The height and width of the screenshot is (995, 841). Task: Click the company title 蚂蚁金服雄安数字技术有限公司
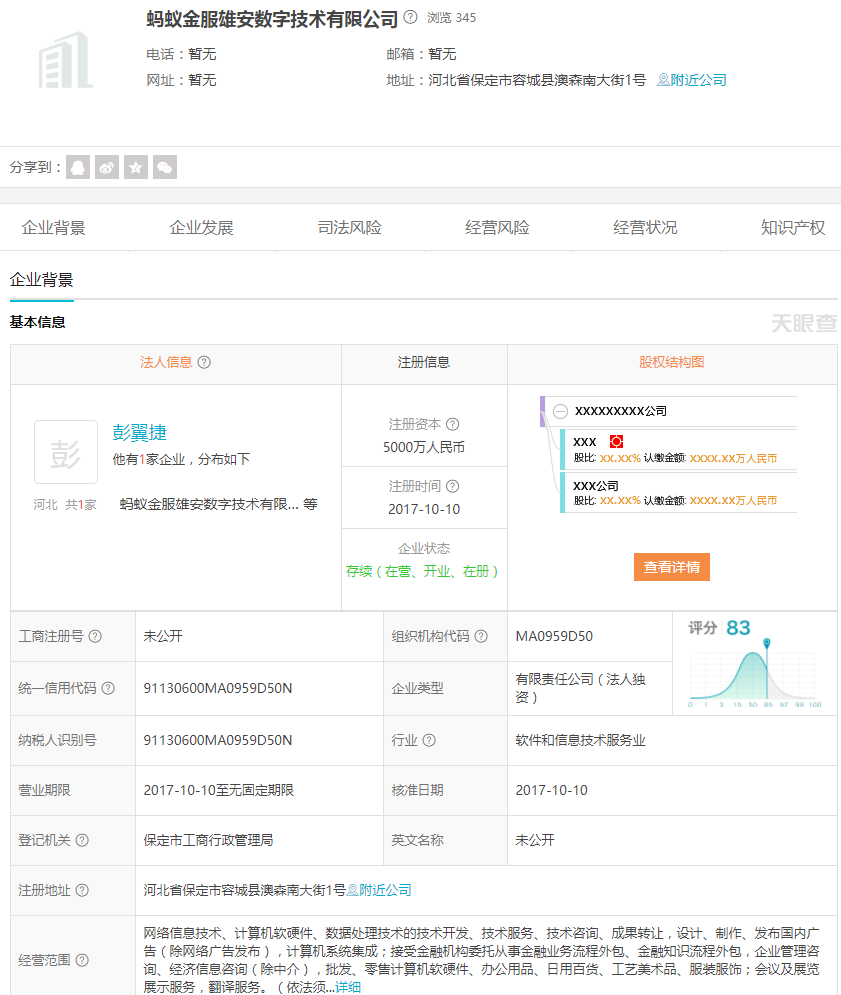click(272, 19)
